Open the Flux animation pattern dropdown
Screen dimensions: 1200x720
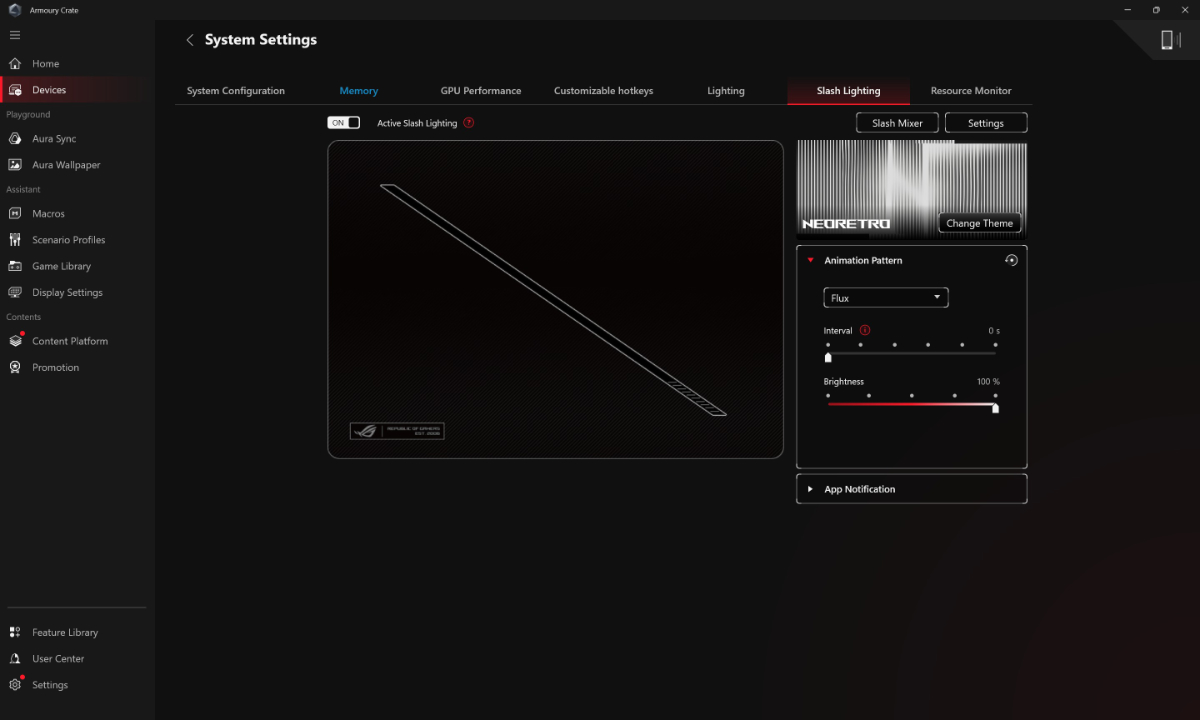coord(885,298)
